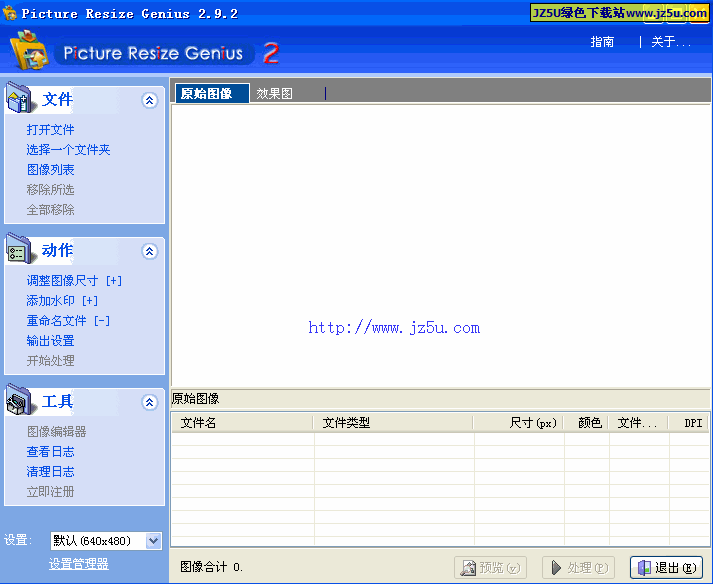This screenshot has width=713, height=584.
Task: Switch to the 原始图像 tab
Action: coord(212,93)
